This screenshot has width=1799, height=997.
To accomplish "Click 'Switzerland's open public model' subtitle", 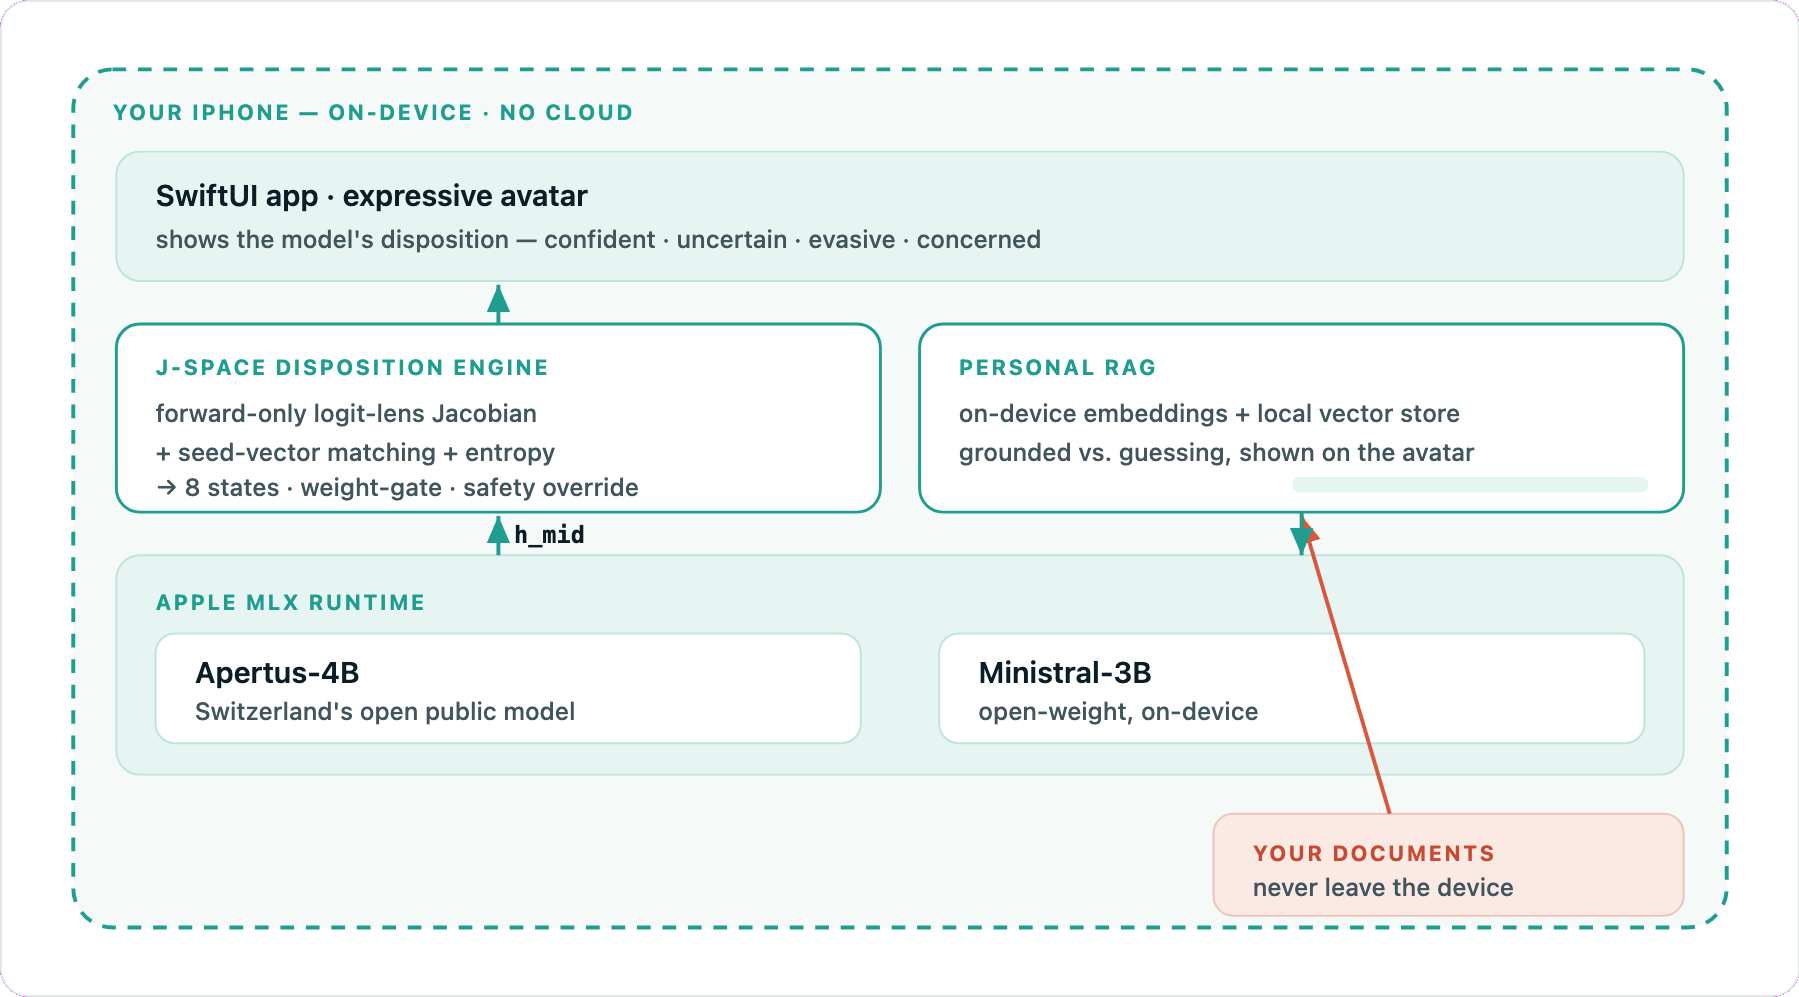I will point(385,712).
